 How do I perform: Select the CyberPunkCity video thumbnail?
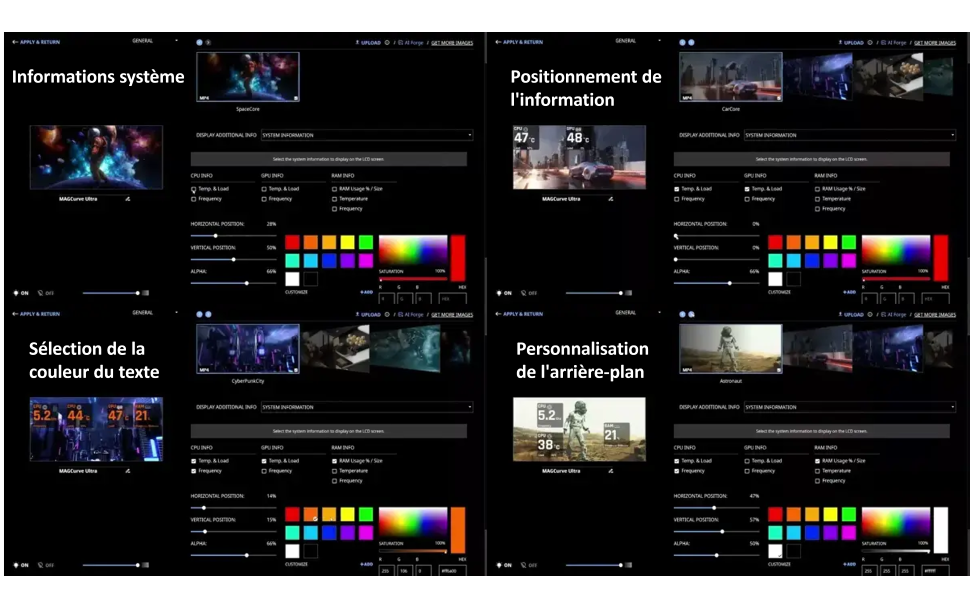247,349
